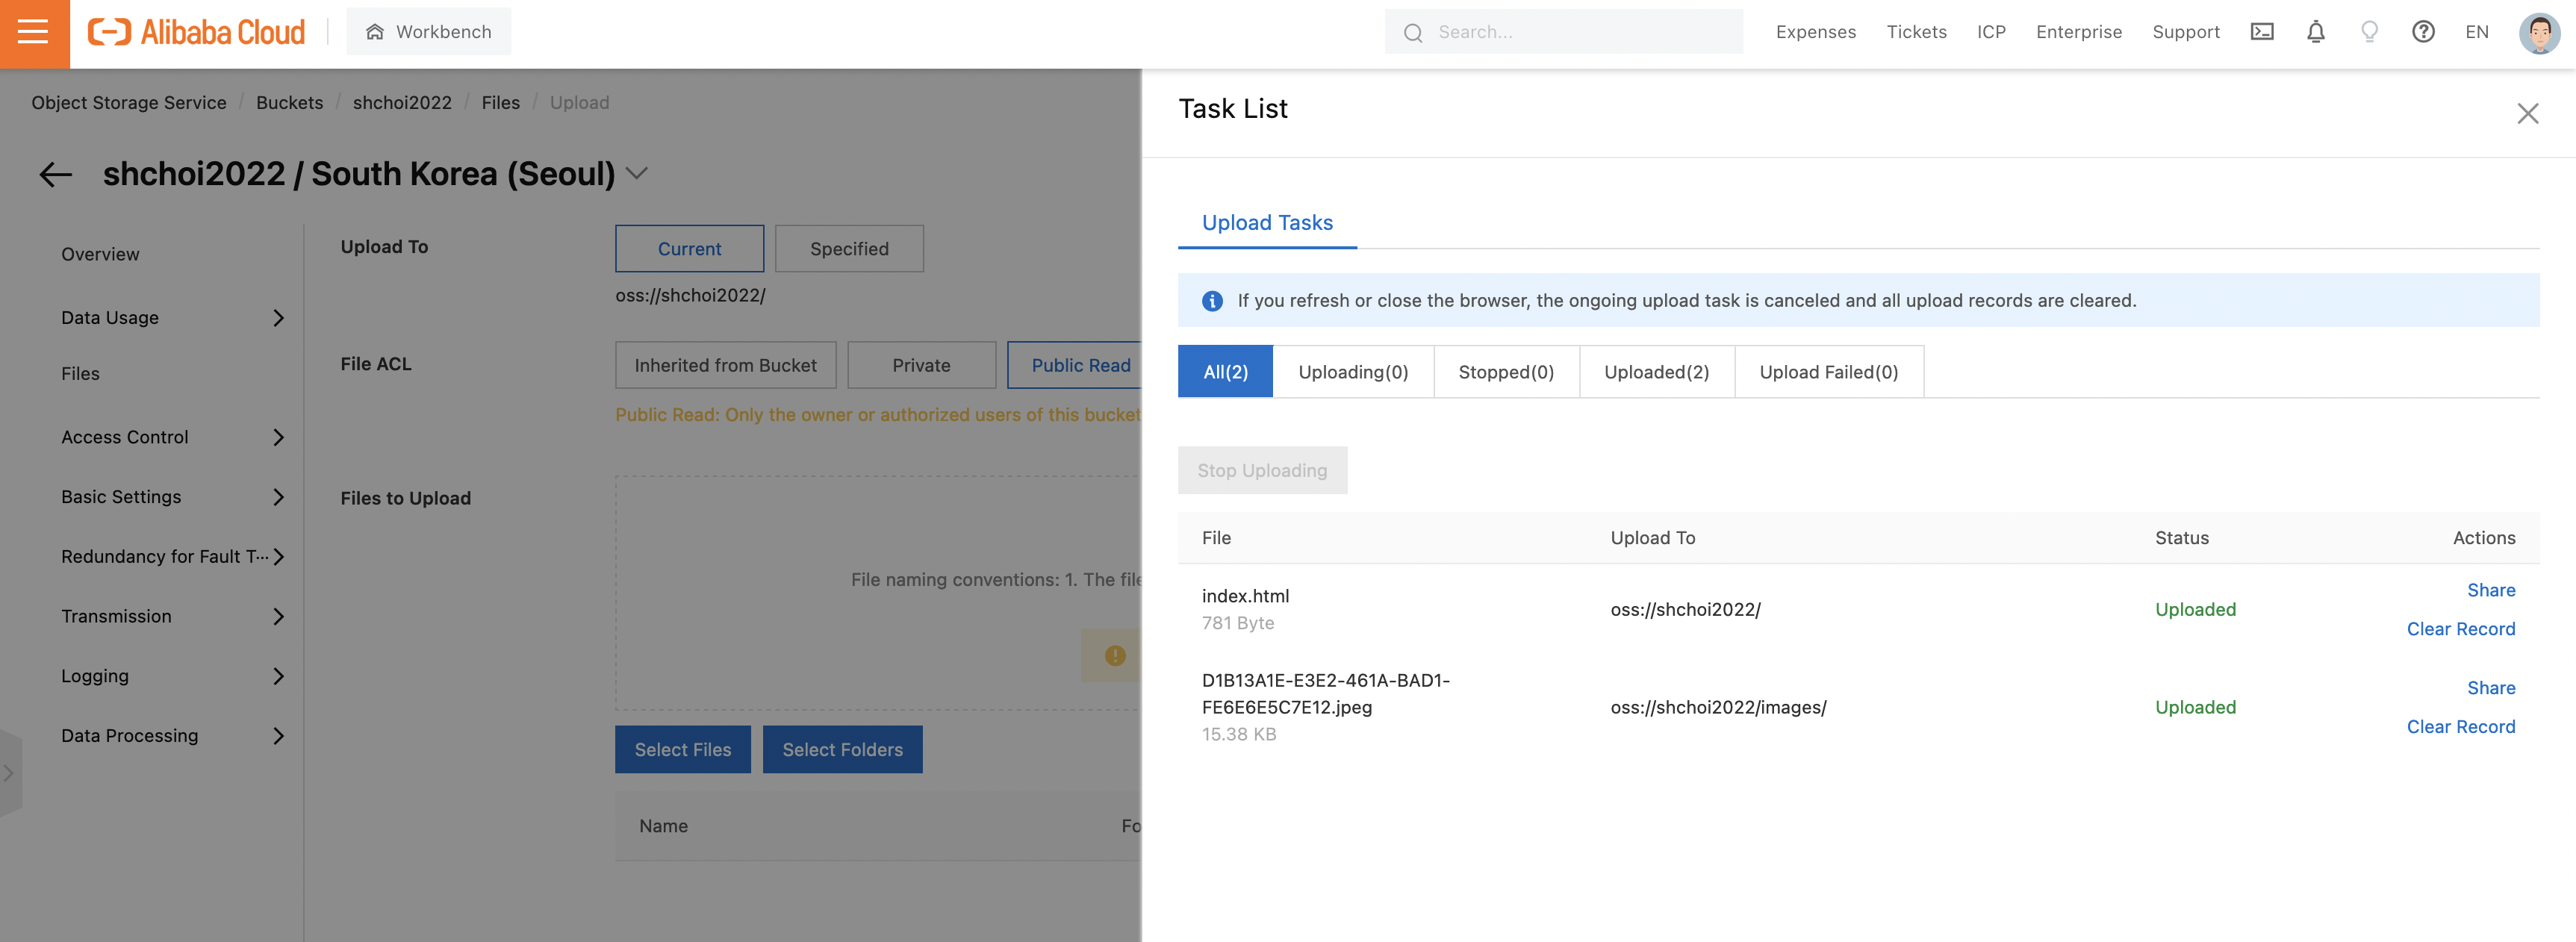Click the index.html file name
The image size is (2576, 942).
tap(1245, 596)
